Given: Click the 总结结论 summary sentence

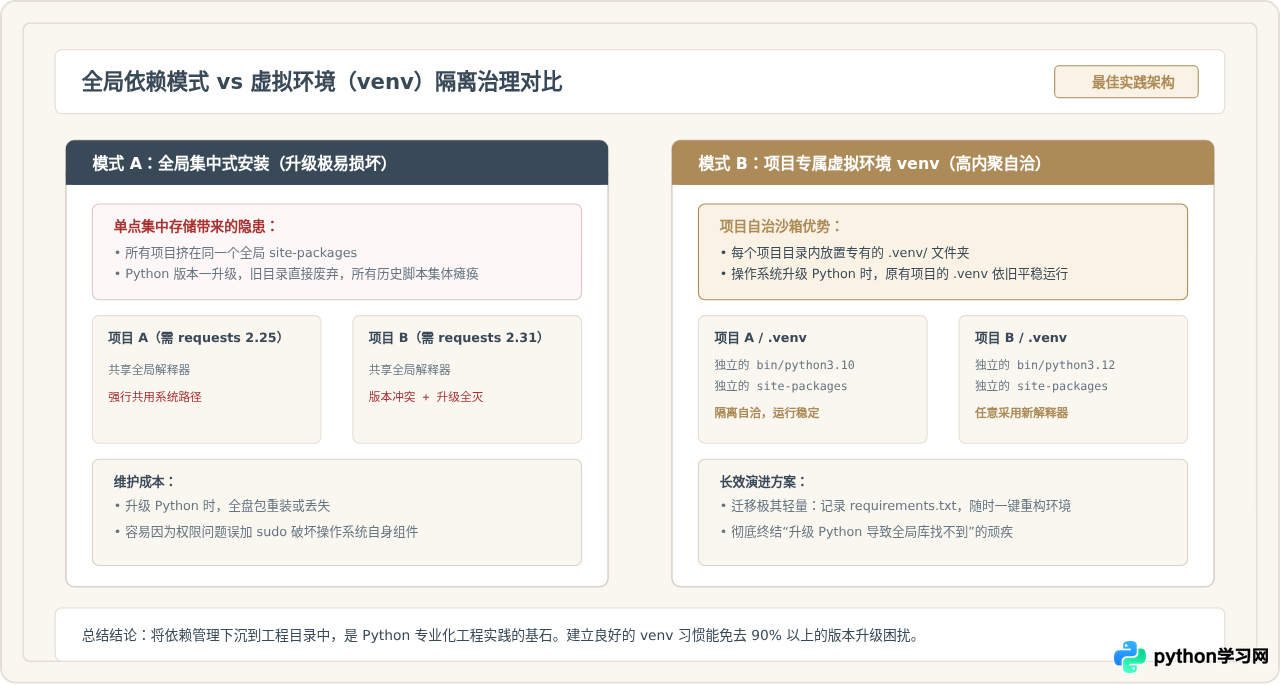Looking at the screenshot, I should [x=500, y=635].
